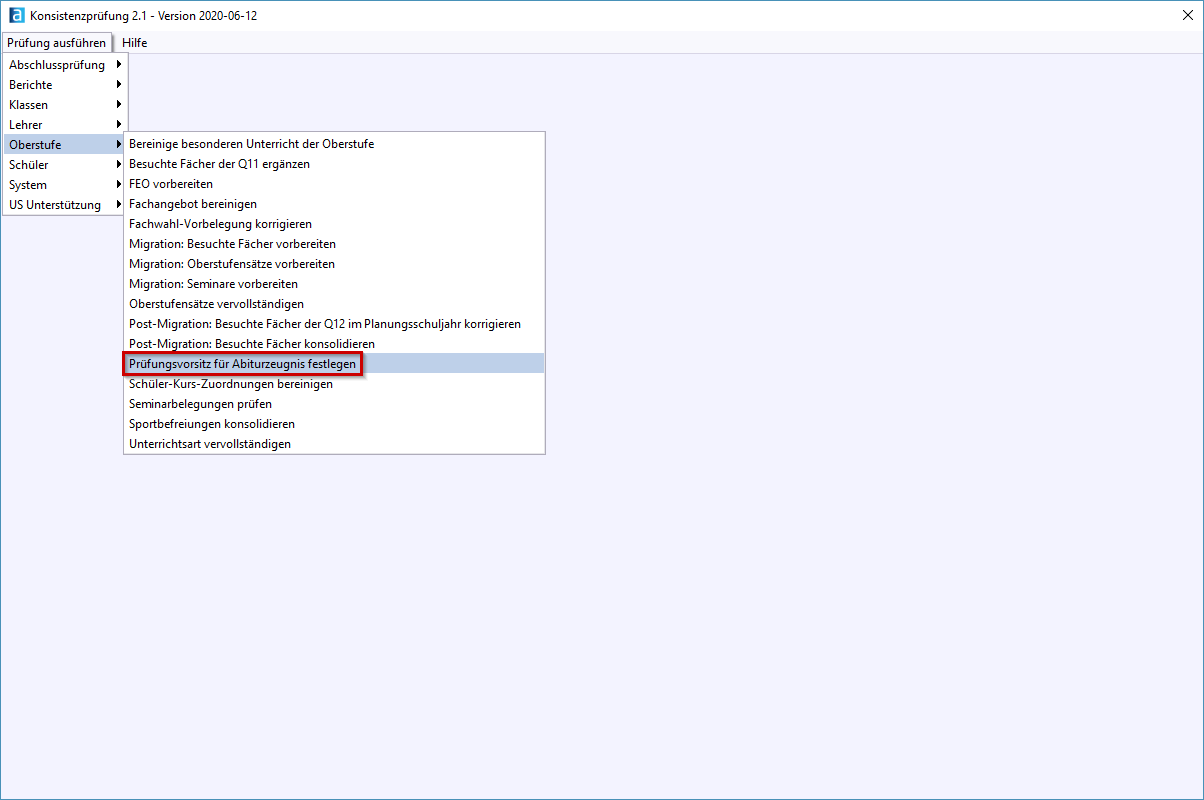
Task: Choose Post-Migration: Besuchte Fächer der Q12 korrigieren
Action: 334,324
